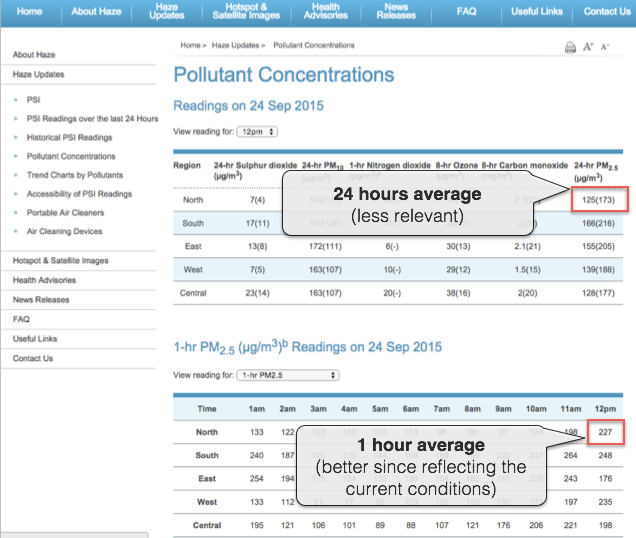The width and height of the screenshot is (636, 538).
Task: Open Portable Air Cleaners sidebar link
Action: pos(67,213)
